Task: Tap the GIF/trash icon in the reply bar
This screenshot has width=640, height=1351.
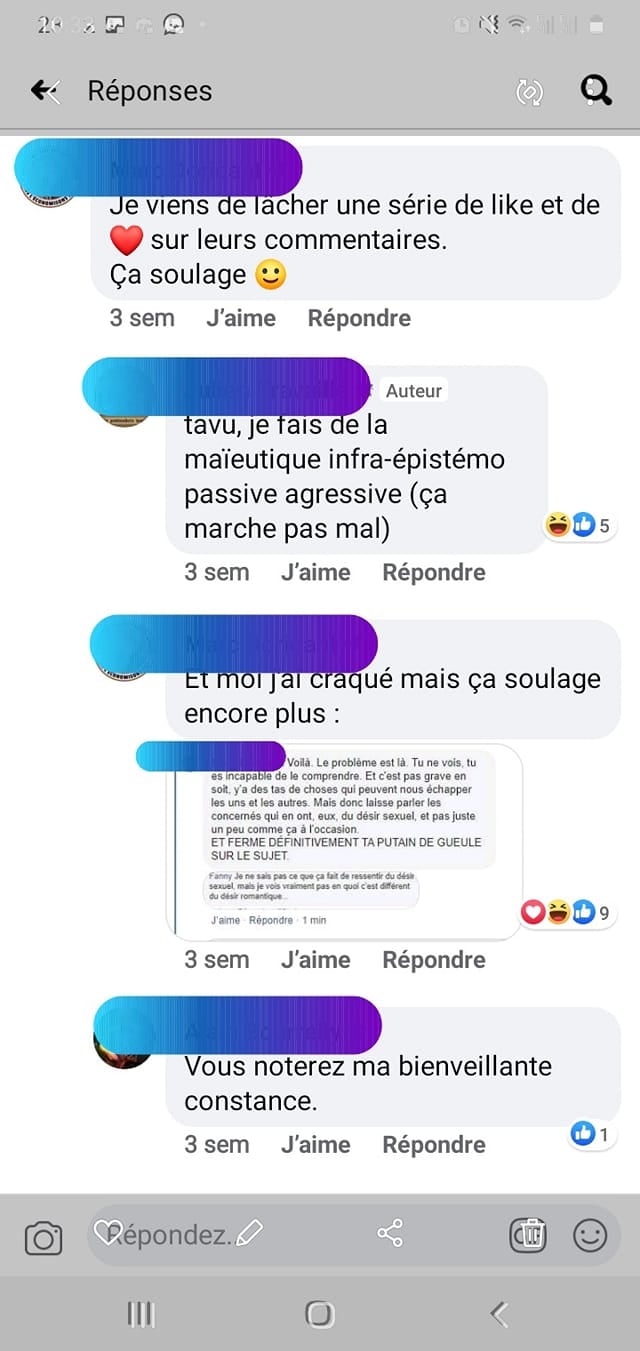Action: (527, 1234)
